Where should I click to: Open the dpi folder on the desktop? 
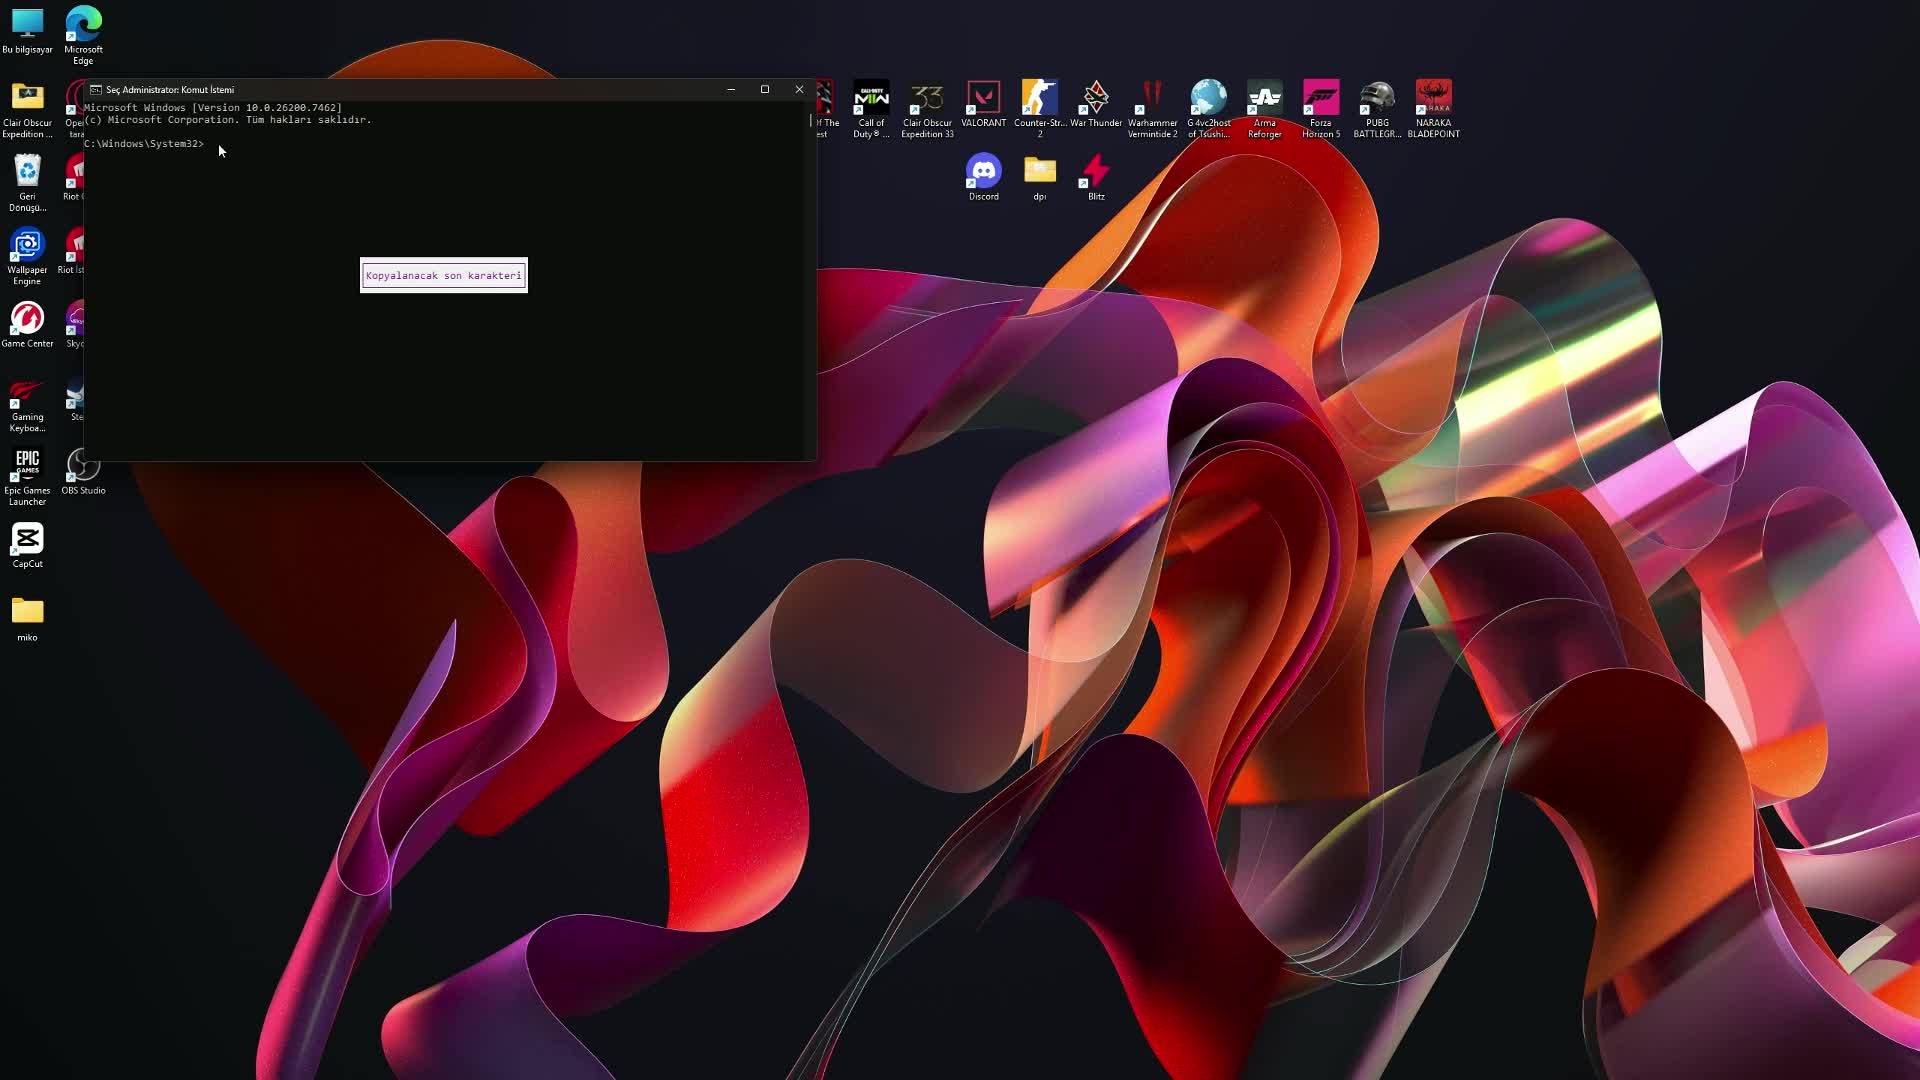1039,172
